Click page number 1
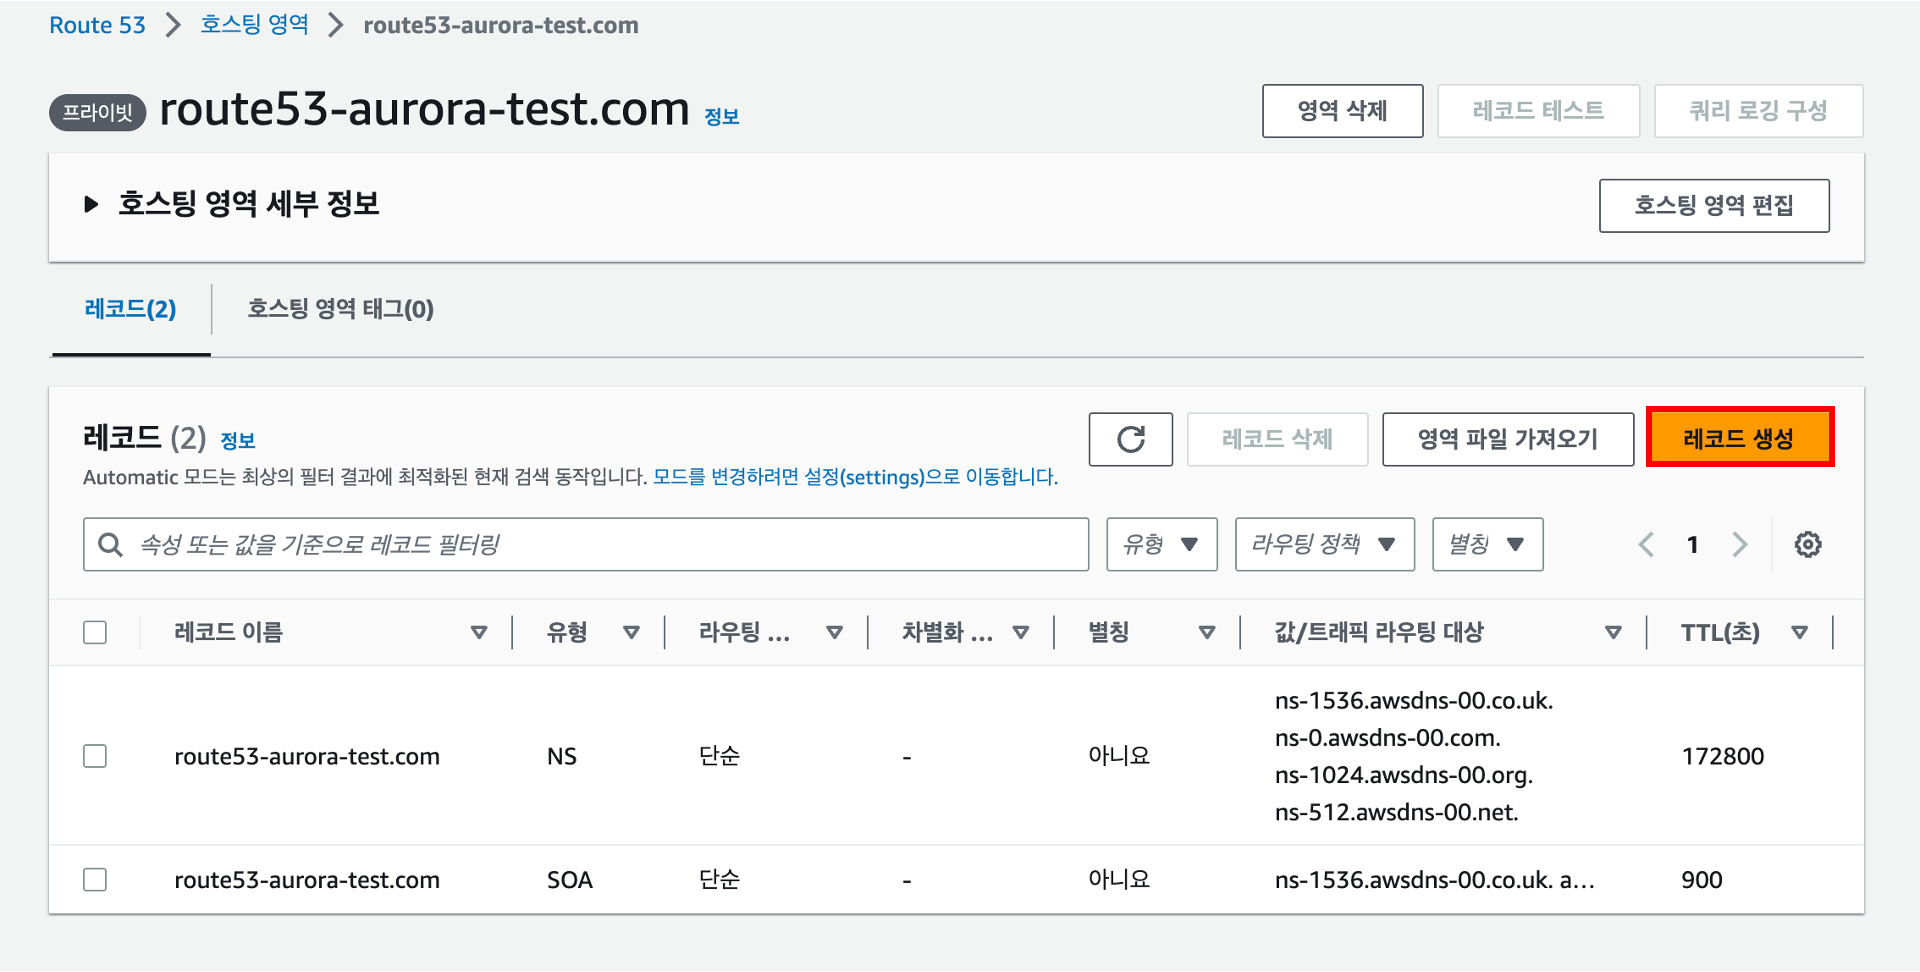The image size is (1920, 972). 1693,545
